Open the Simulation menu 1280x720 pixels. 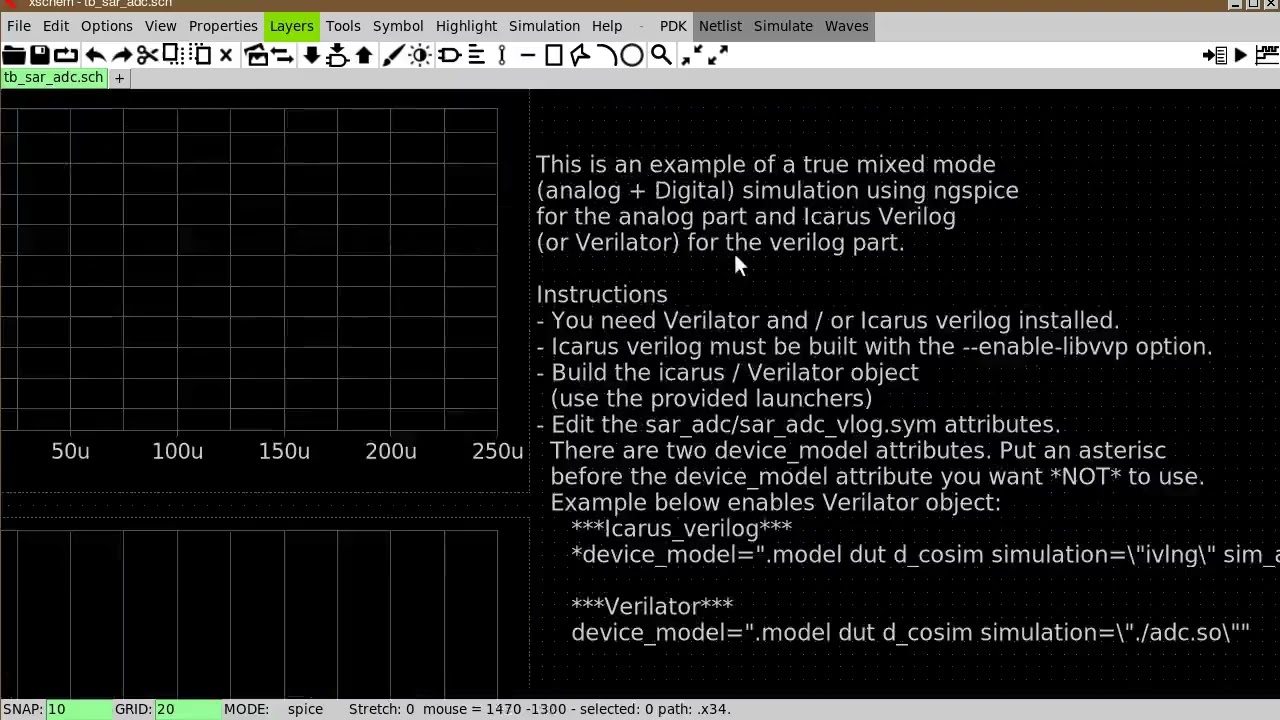pos(544,25)
